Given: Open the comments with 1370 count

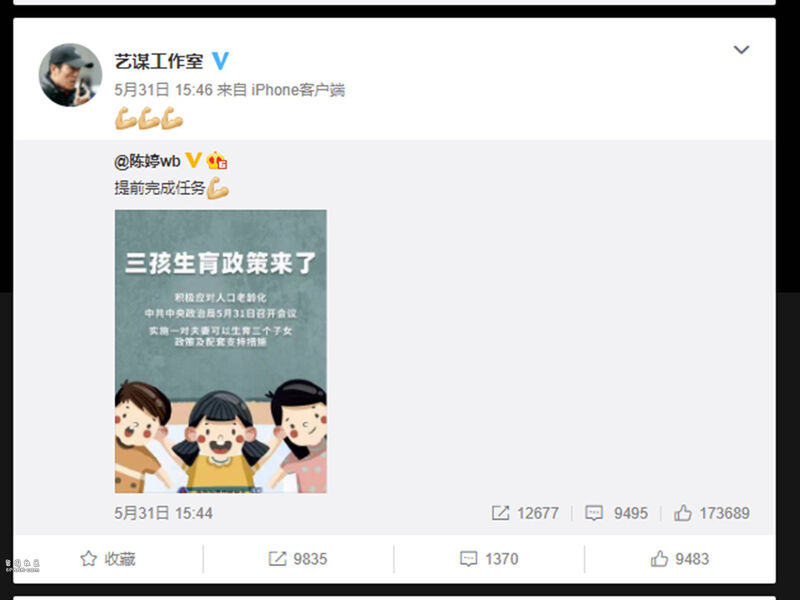Looking at the screenshot, I should pyautogui.click(x=489, y=559).
